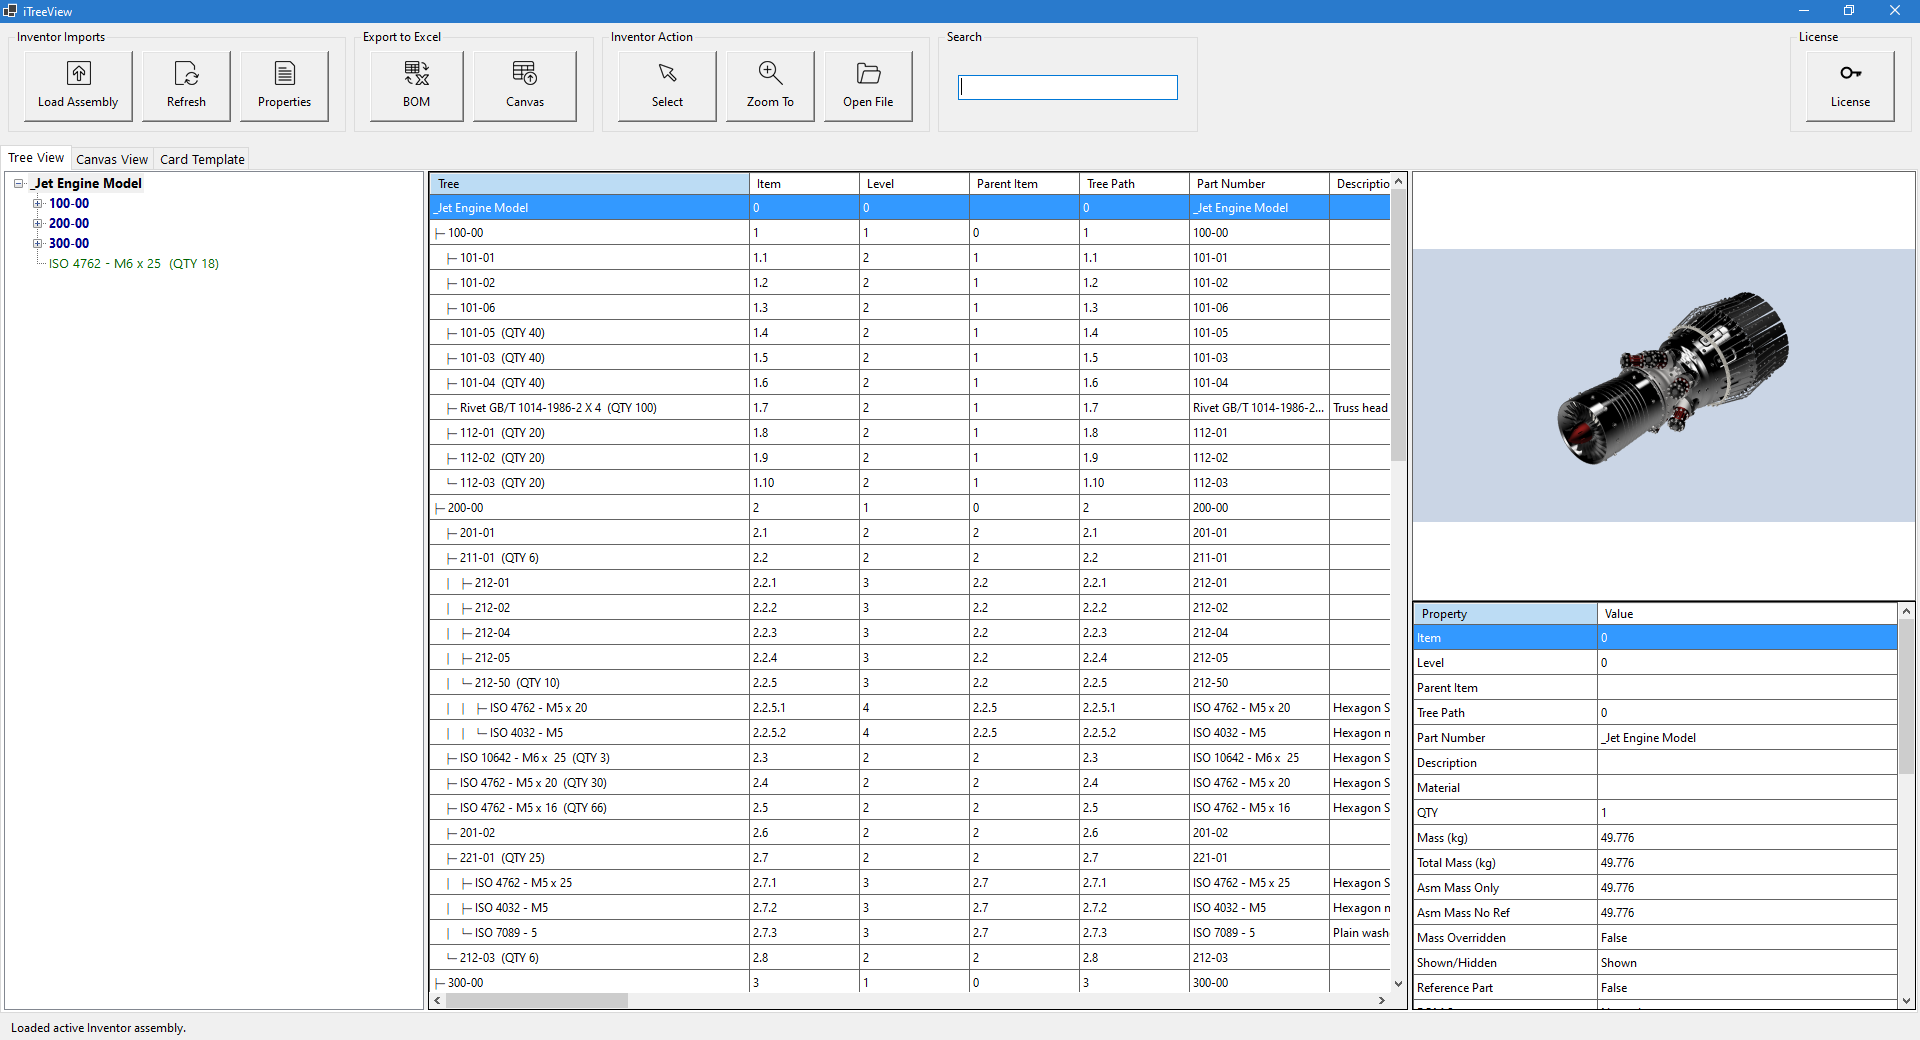Export the BOM to Excel
Image resolution: width=1920 pixels, height=1040 pixels.
415,85
